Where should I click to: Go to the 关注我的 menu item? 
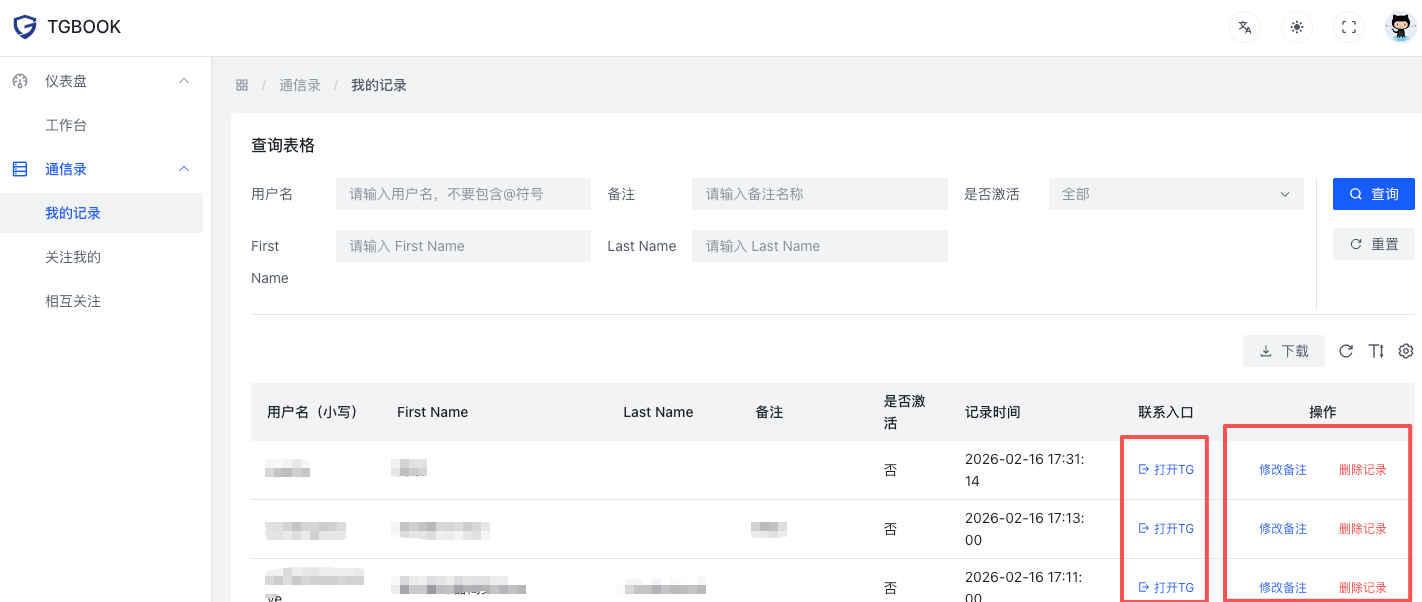73,257
